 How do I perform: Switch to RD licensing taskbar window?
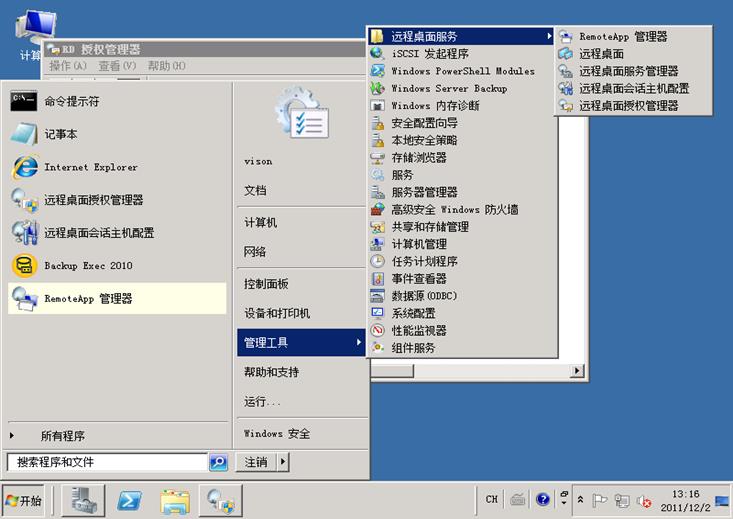221,501
